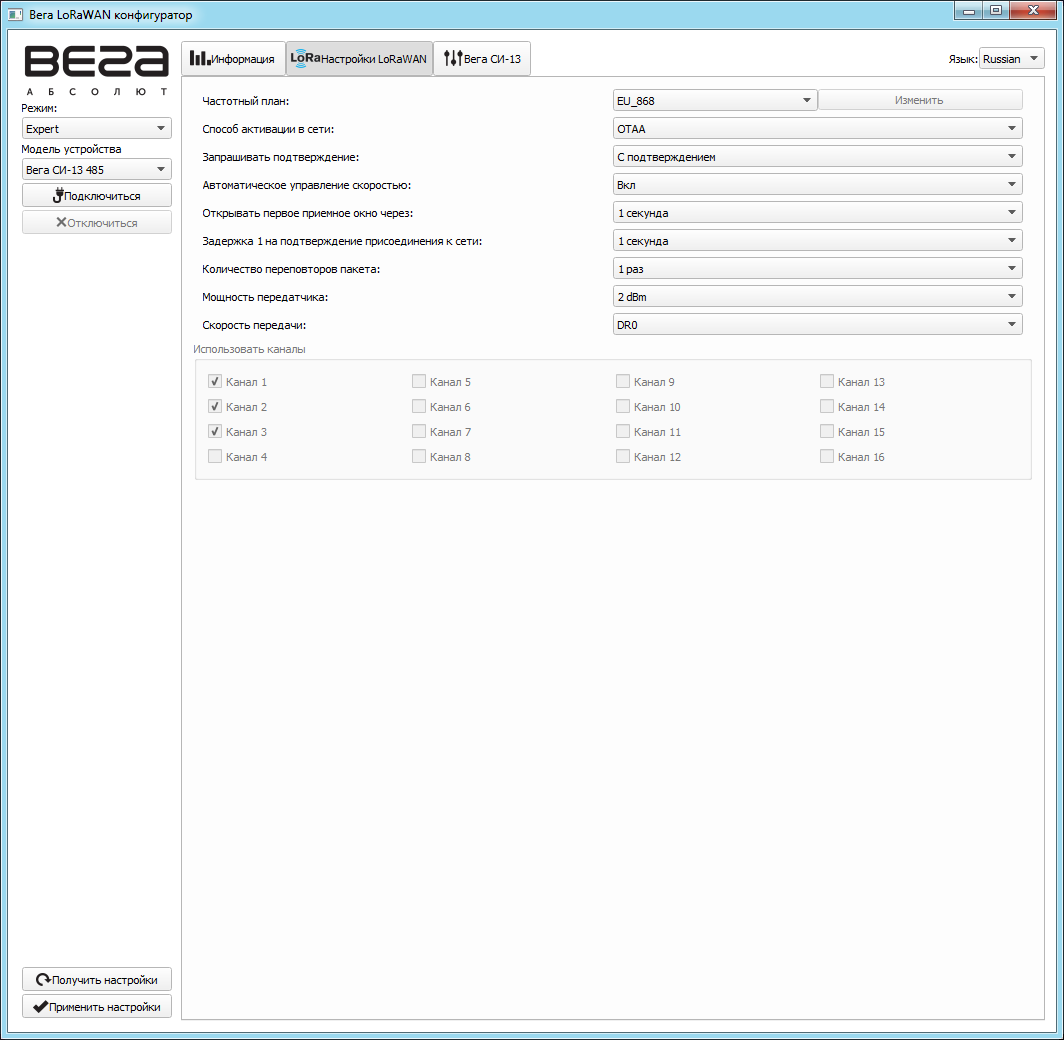The width and height of the screenshot is (1064, 1040).
Task: Click the Вега Абсолют logo
Action: pyautogui.click(x=96, y=70)
